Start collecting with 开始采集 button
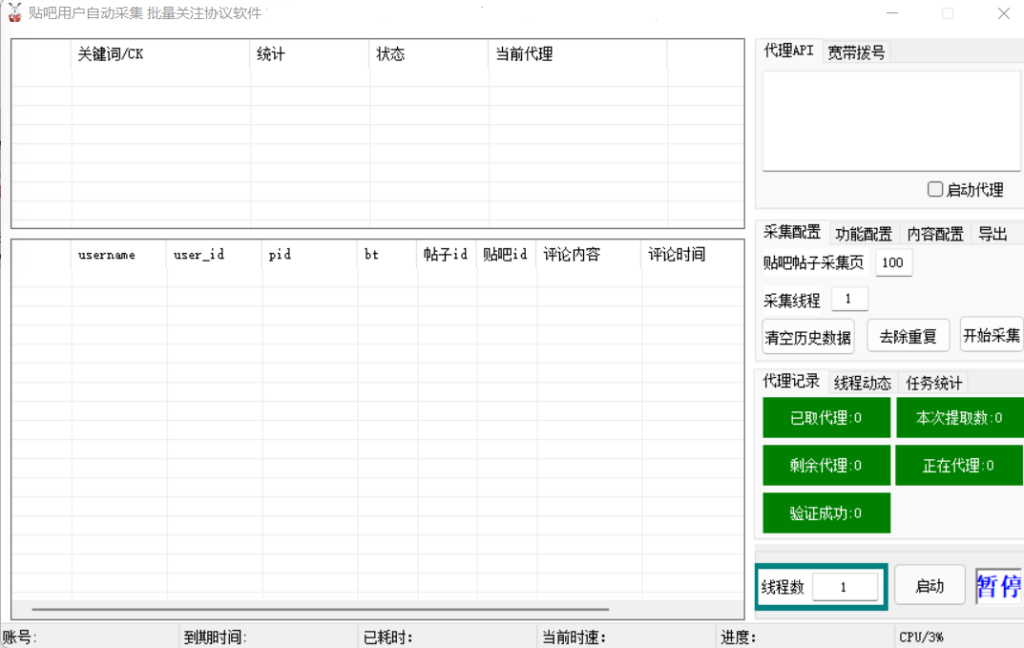 (x=991, y=336)
